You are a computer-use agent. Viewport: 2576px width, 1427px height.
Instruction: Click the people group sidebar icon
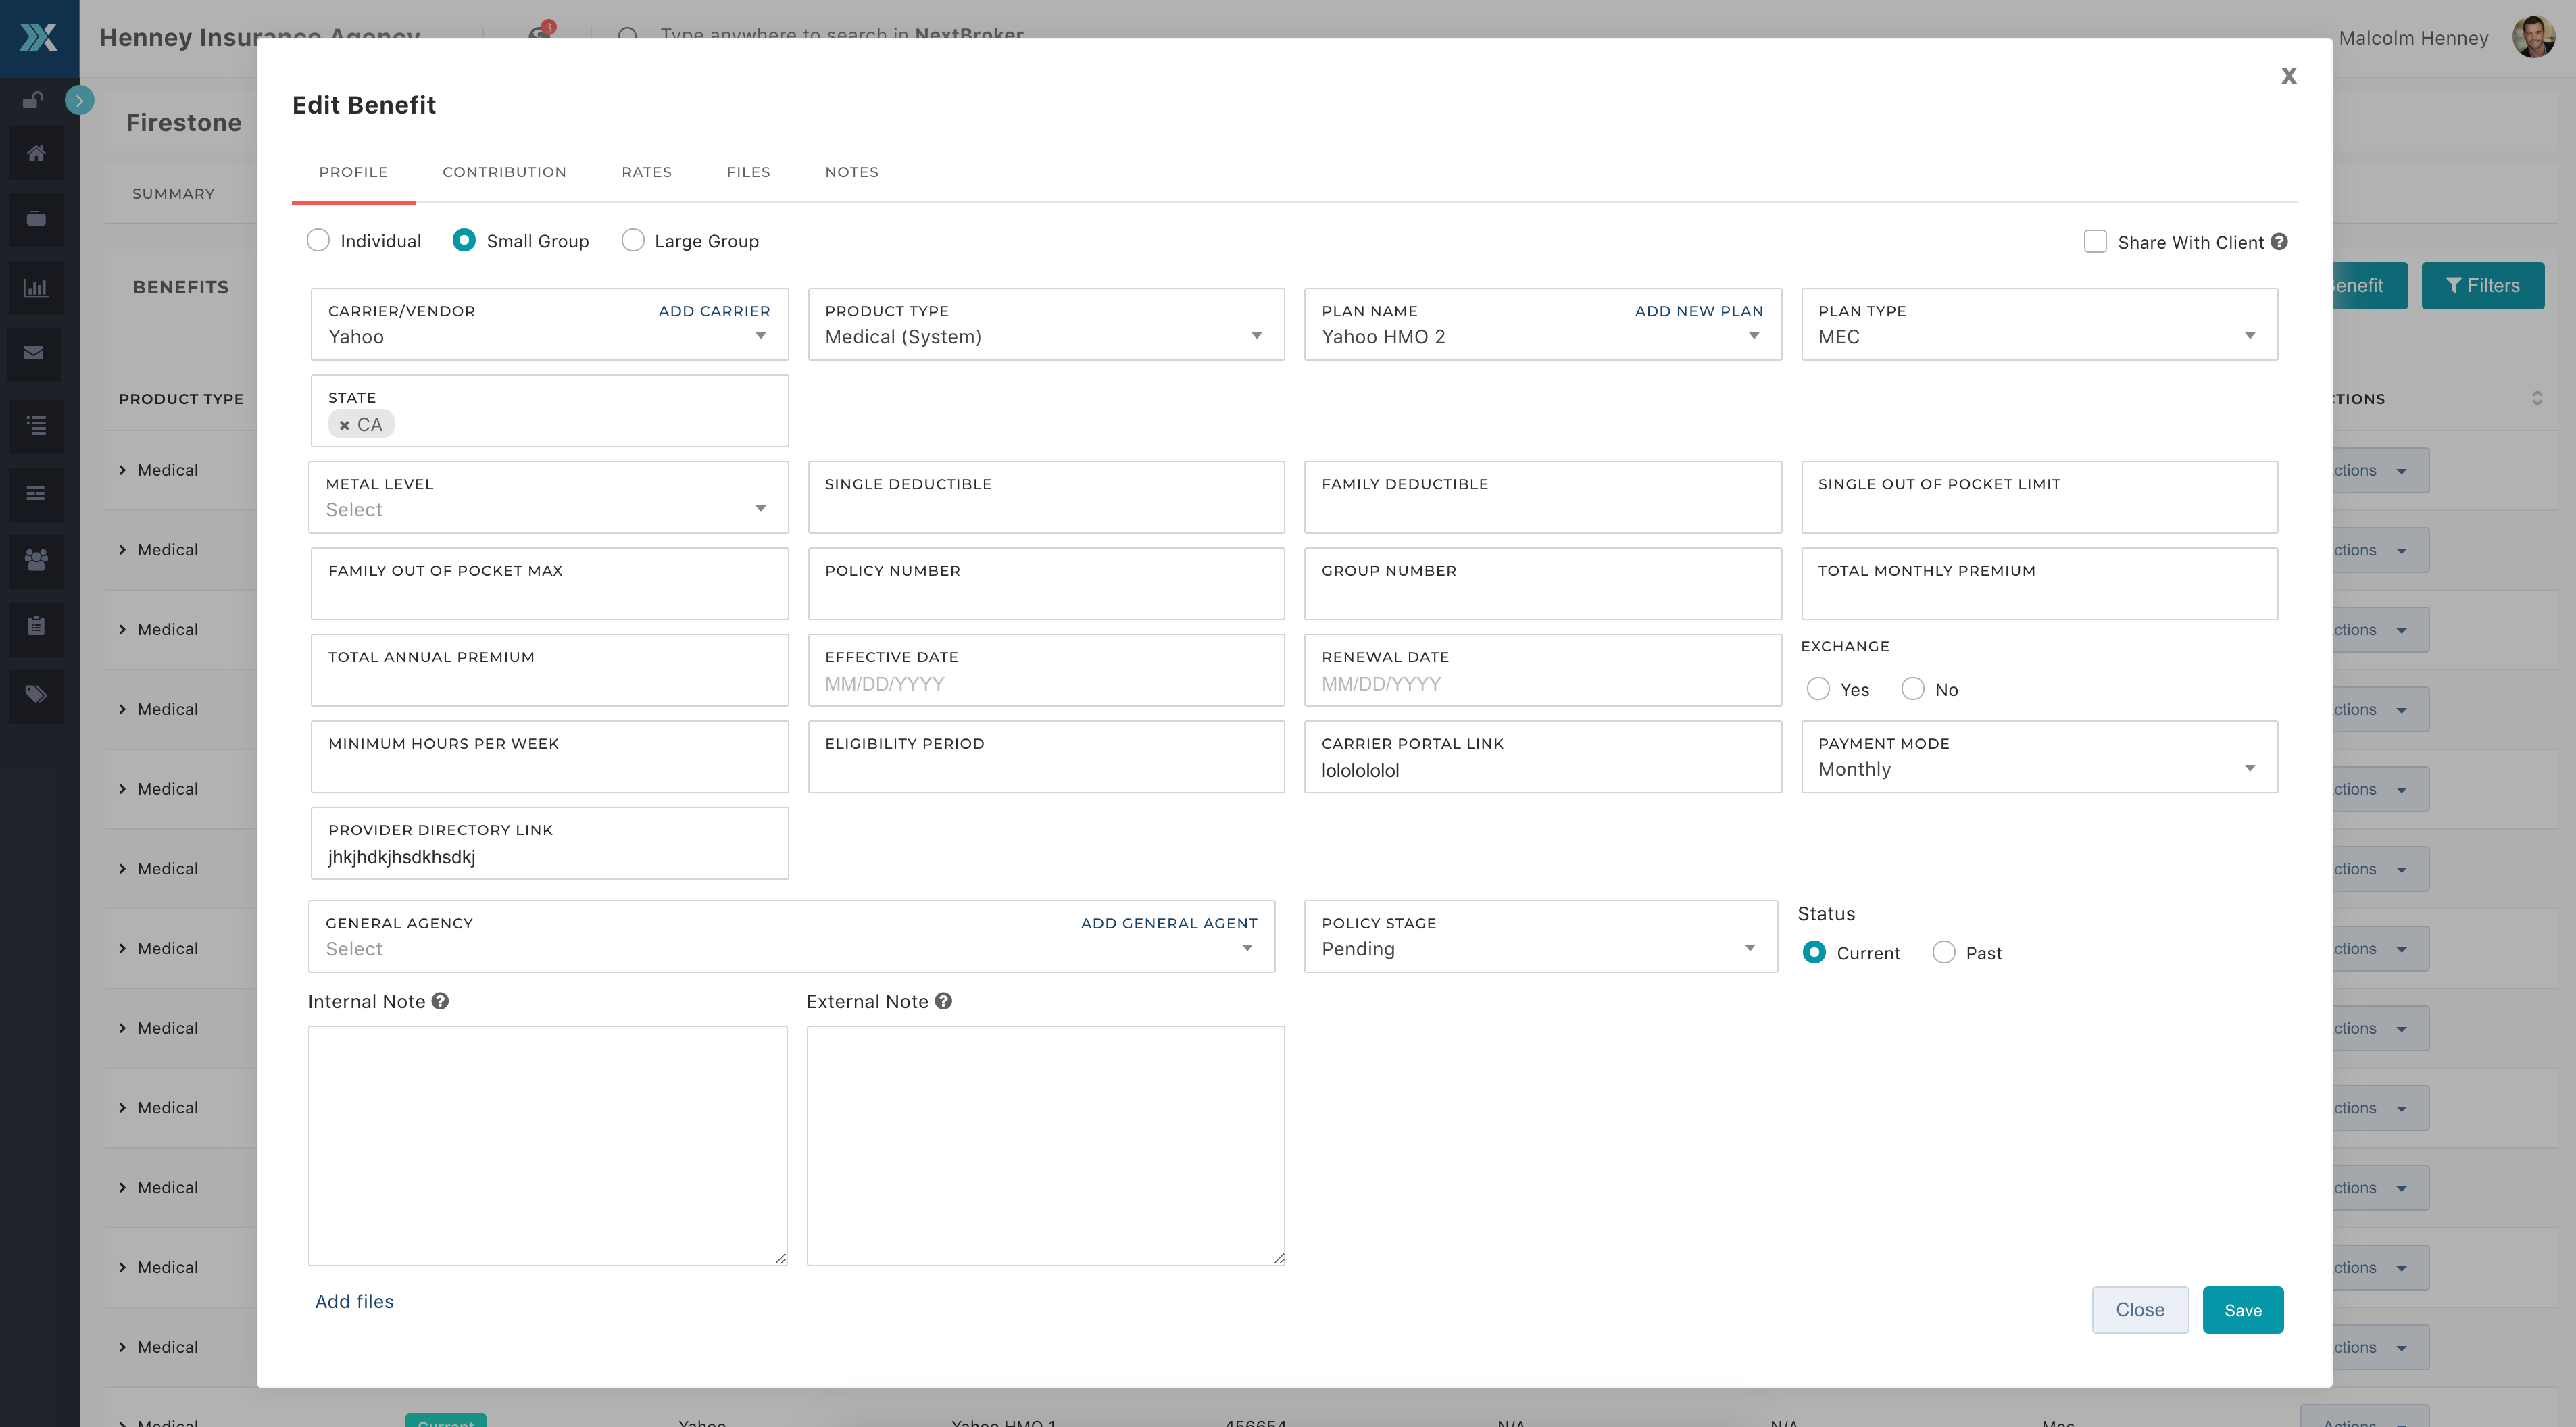36,559
